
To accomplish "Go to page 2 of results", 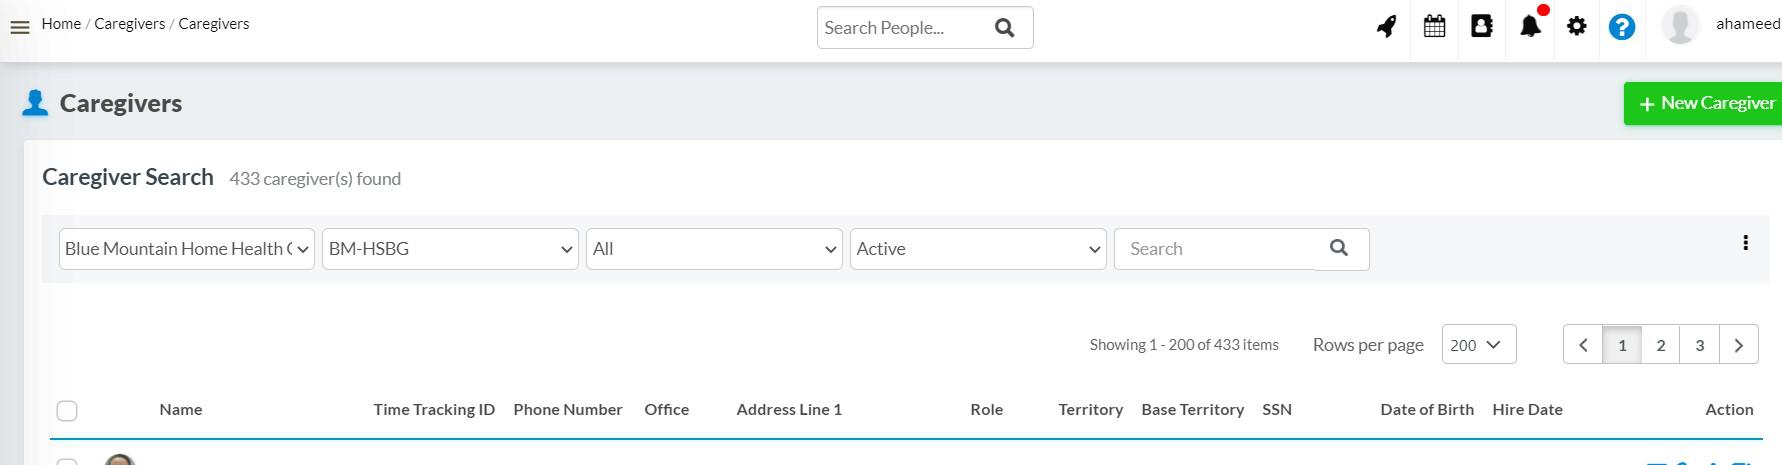I will (1660, 345).
